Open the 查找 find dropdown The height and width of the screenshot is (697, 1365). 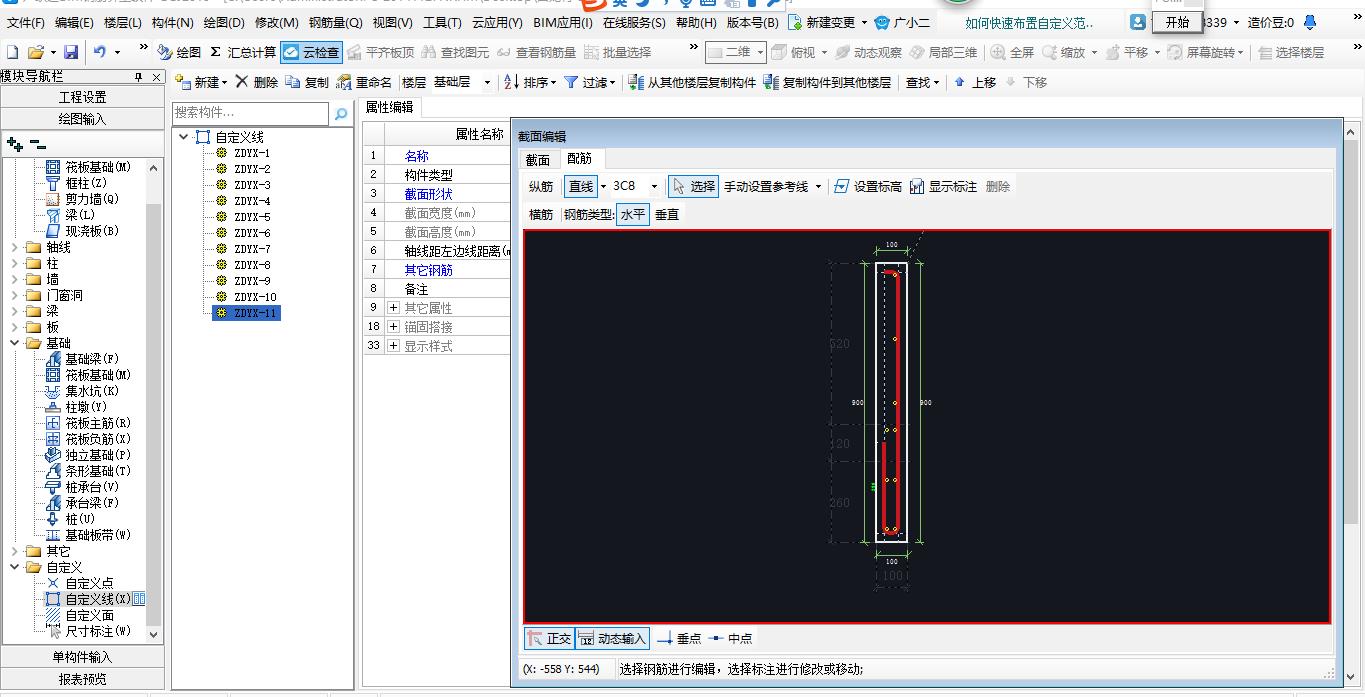click(x=923, y=82)
